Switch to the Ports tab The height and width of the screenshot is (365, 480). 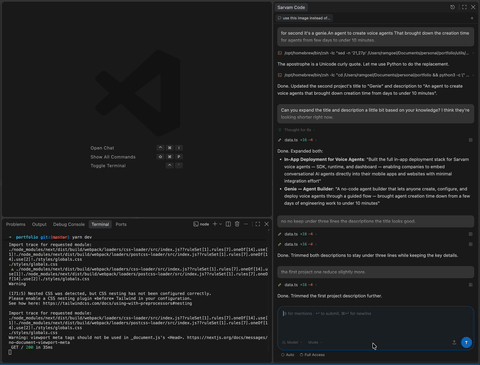pyautogui.click(x=121, y=224)
